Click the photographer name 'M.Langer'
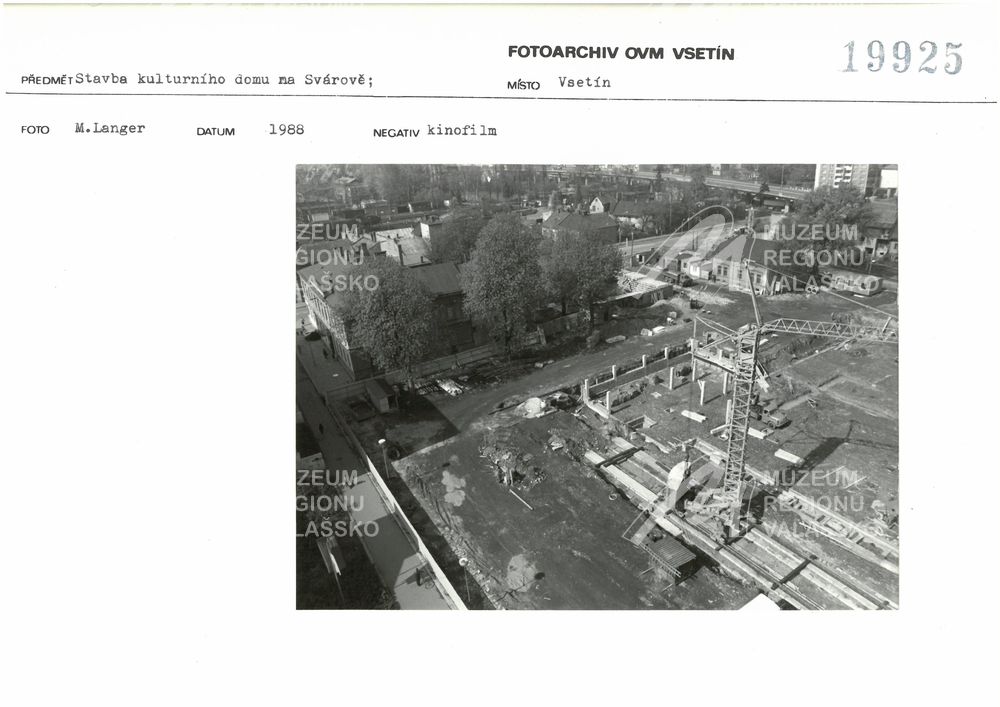Screen dimensions: 1000x707 (x=110, y=128)
